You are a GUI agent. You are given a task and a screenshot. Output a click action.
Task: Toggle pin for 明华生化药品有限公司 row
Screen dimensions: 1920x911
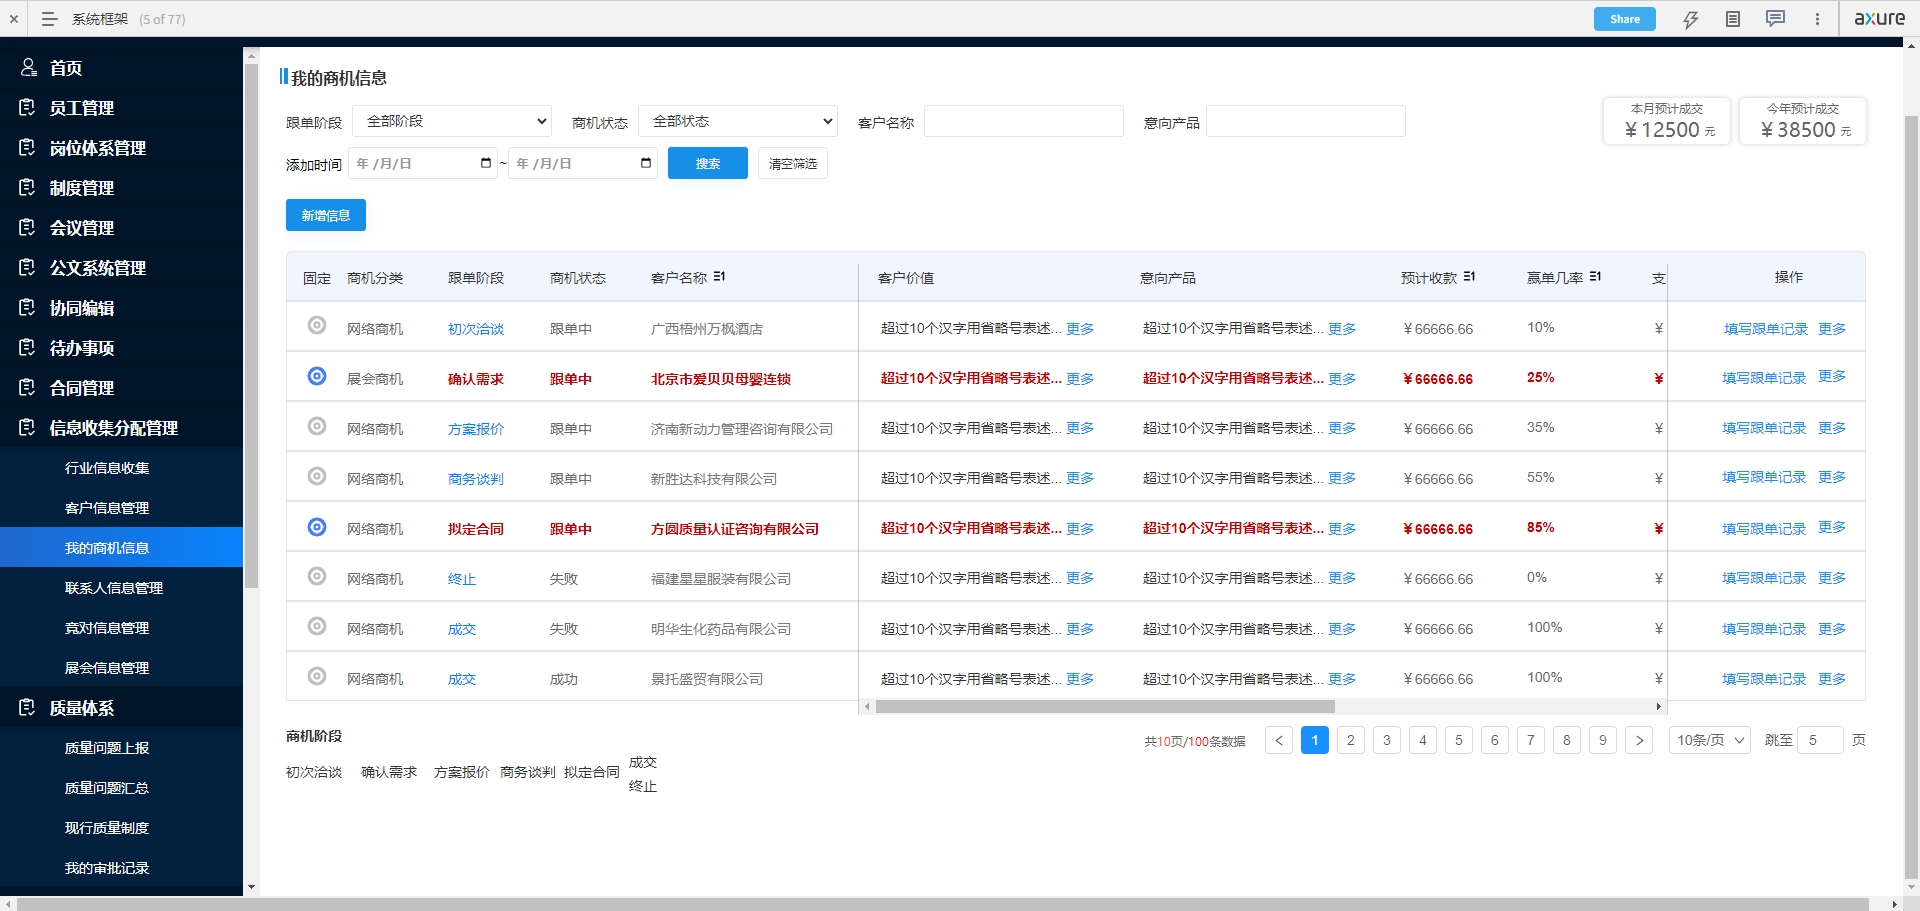tap(317, 626)
